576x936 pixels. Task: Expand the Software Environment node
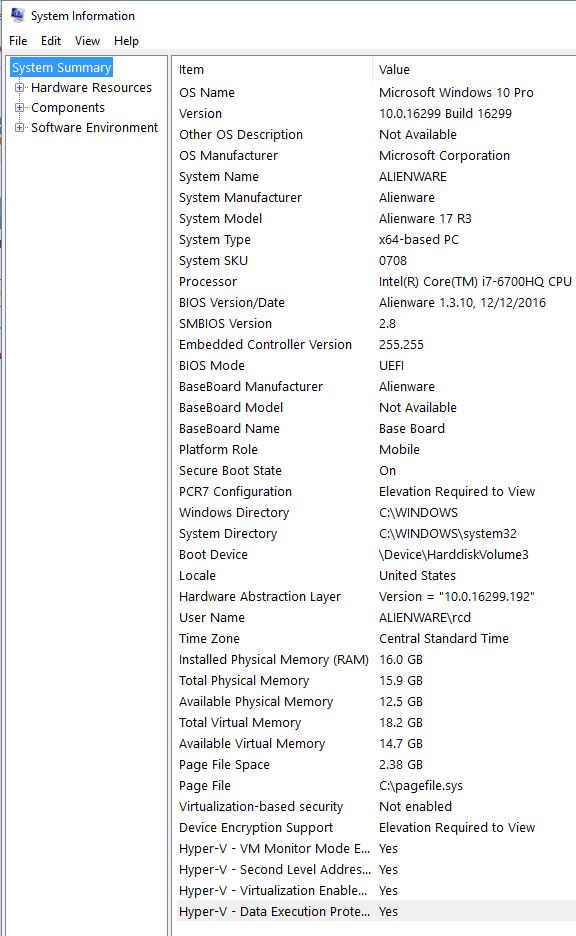click(x=20, y=128)
